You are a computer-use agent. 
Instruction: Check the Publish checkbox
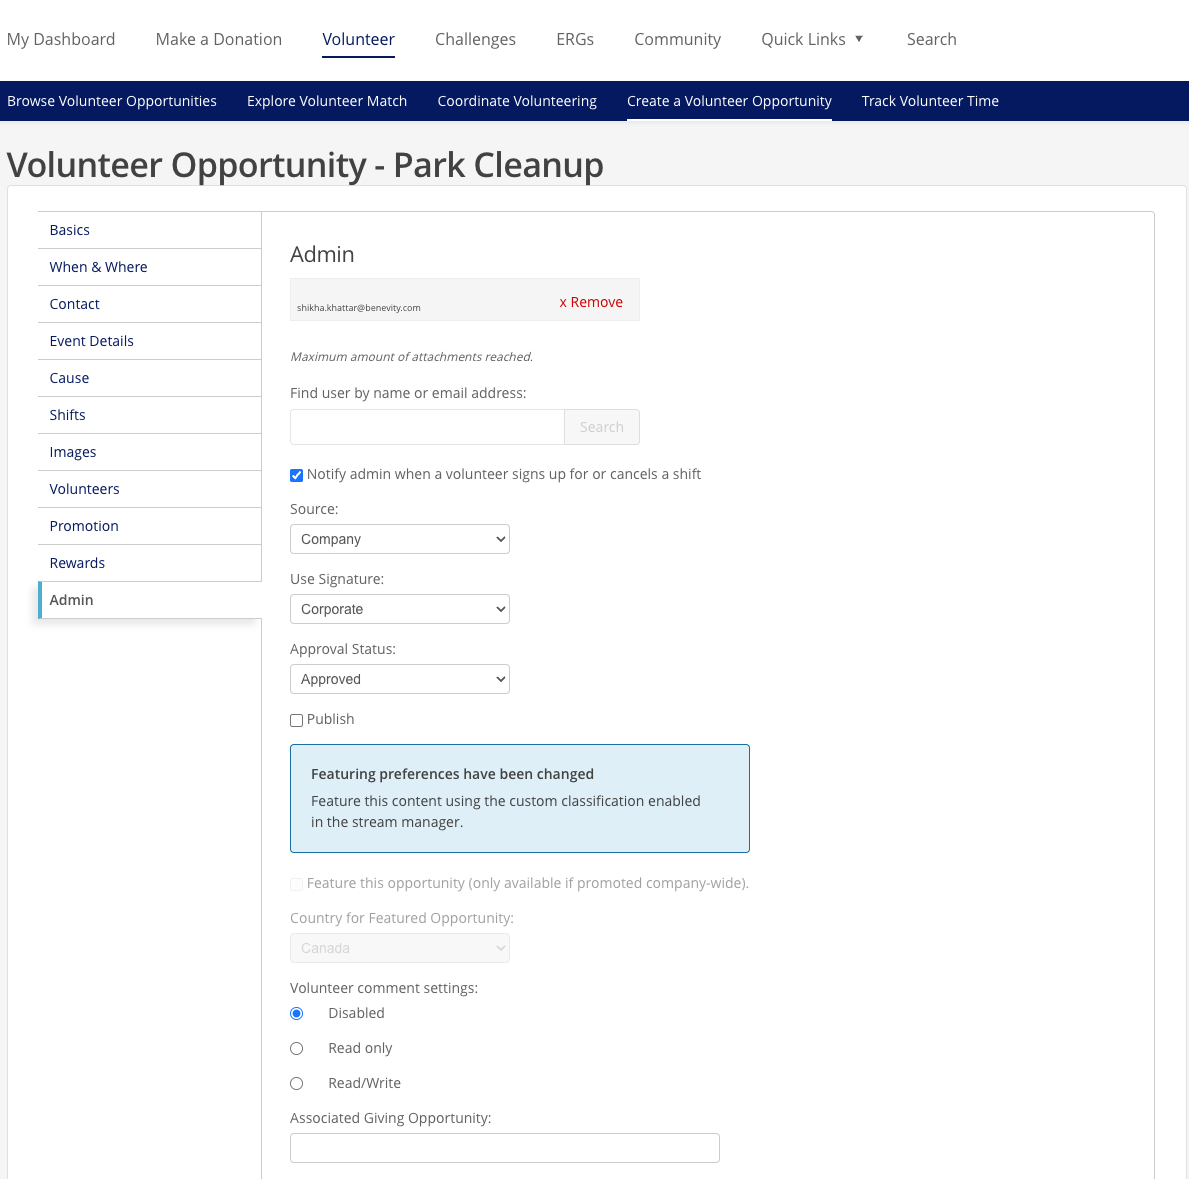coord(296,720)
